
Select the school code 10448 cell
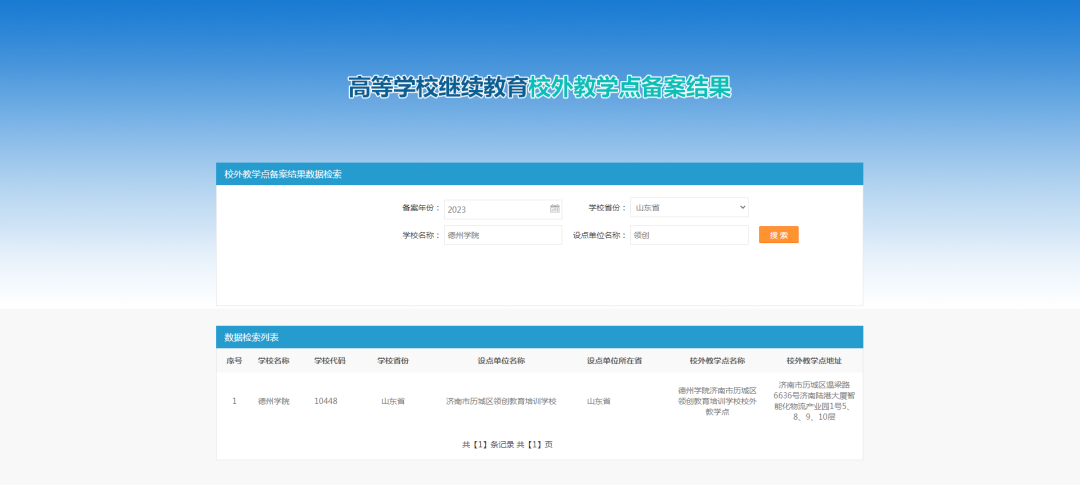pos(326,401)
